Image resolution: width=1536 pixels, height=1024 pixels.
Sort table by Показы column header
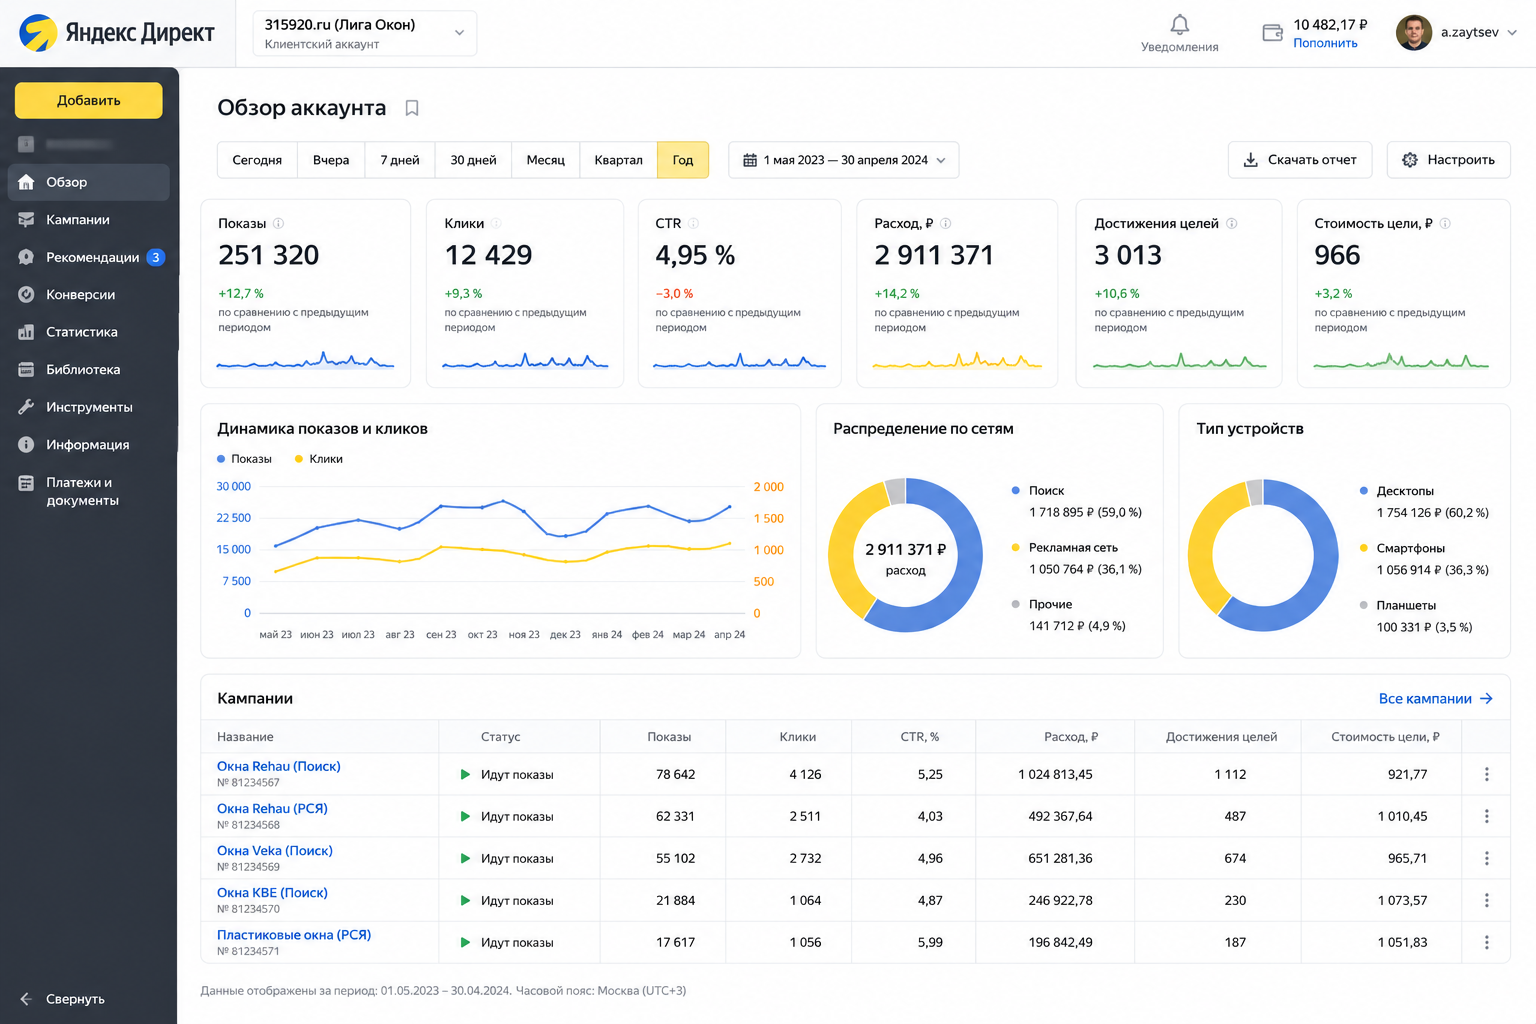[669, 737]
